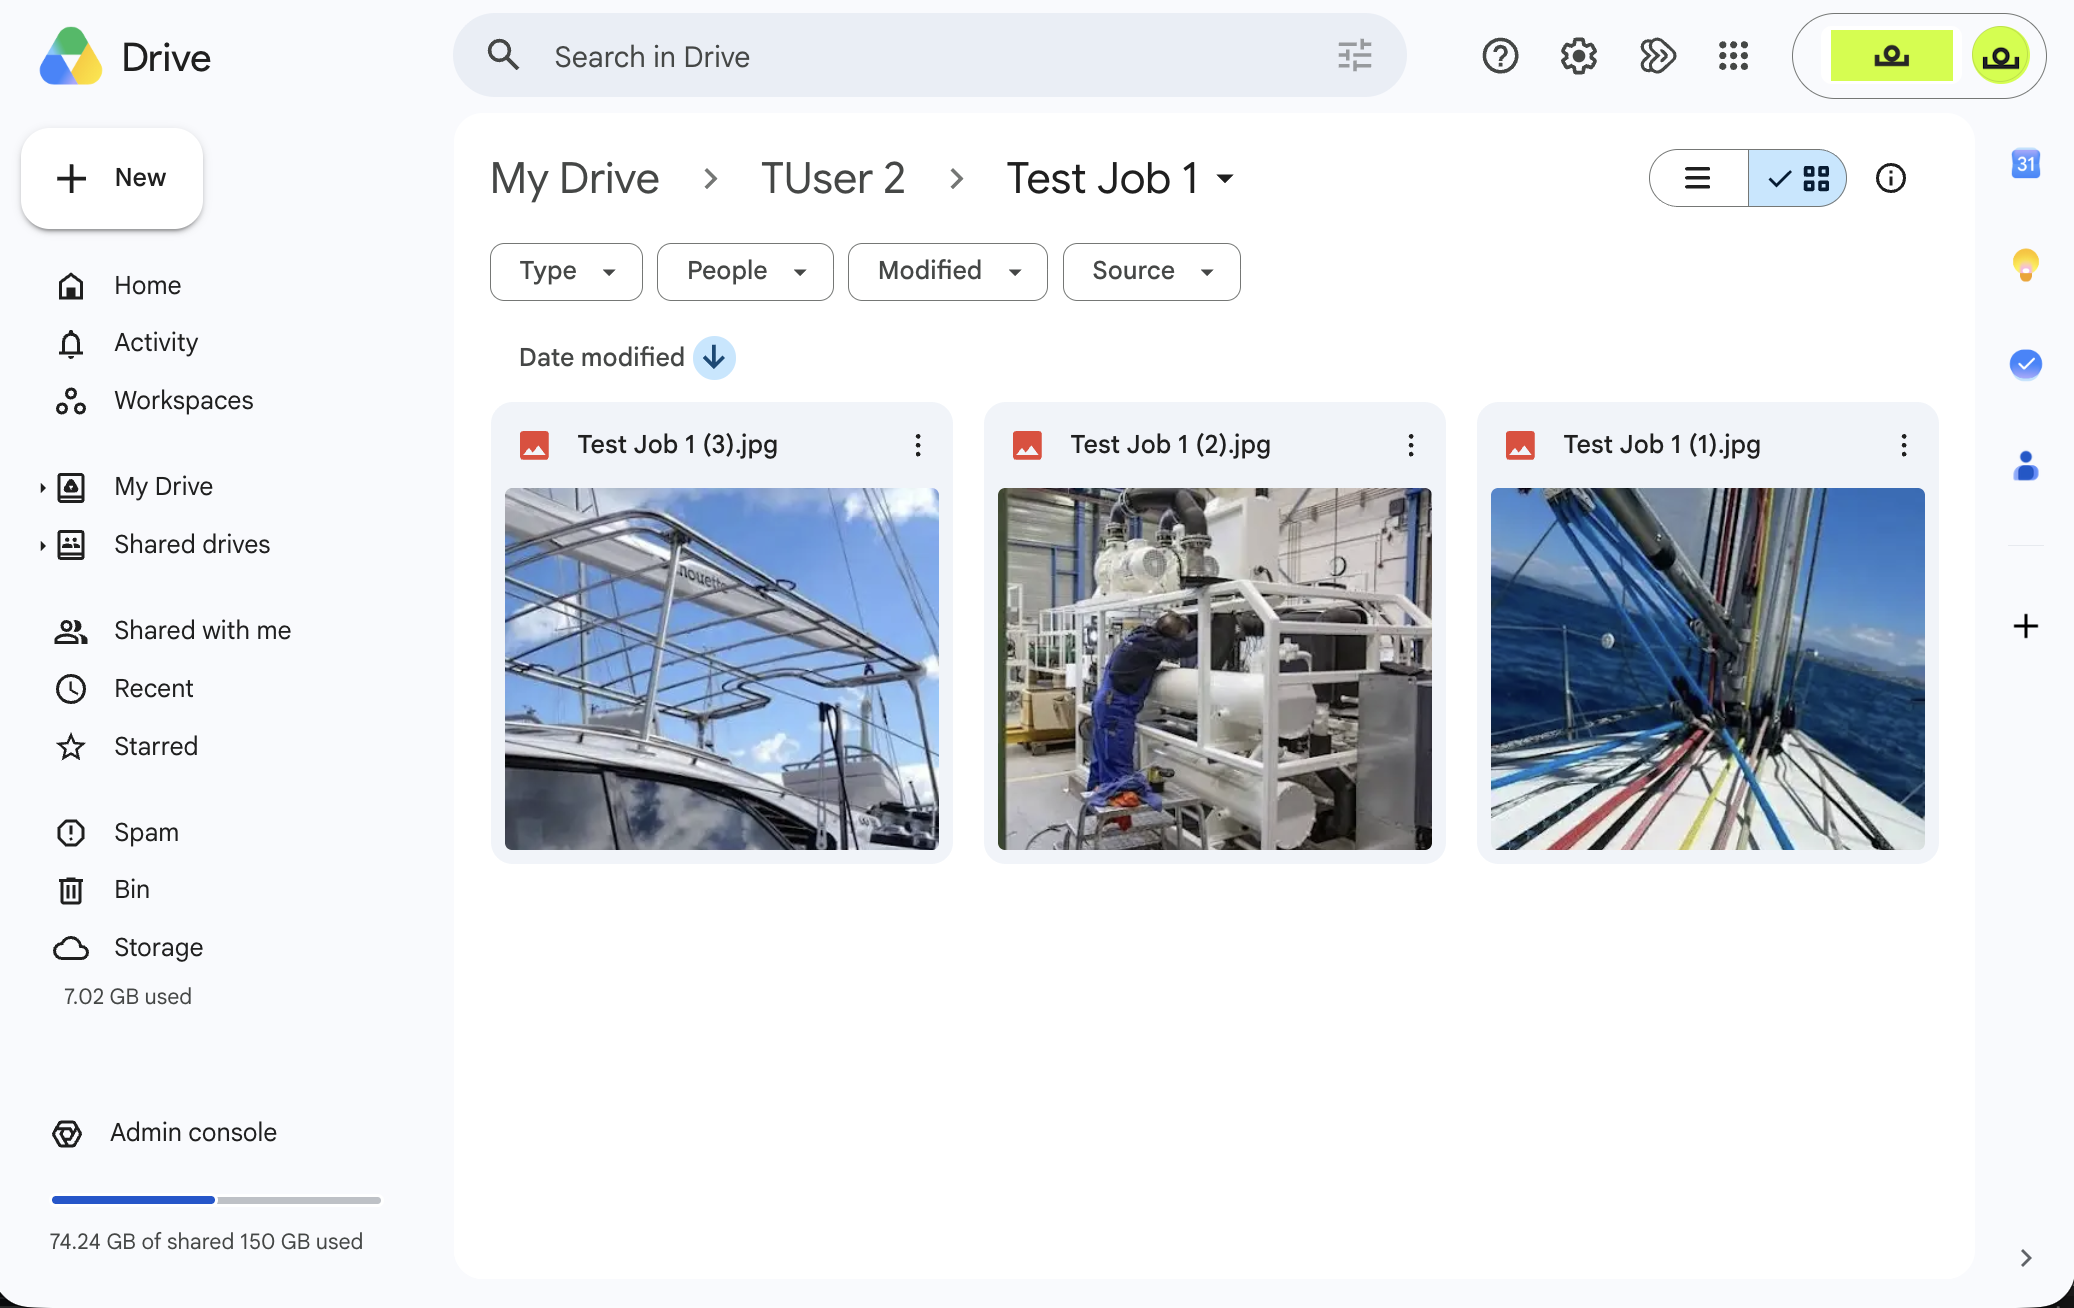Open Test Job 1 folder dropdown menu

1225,179
